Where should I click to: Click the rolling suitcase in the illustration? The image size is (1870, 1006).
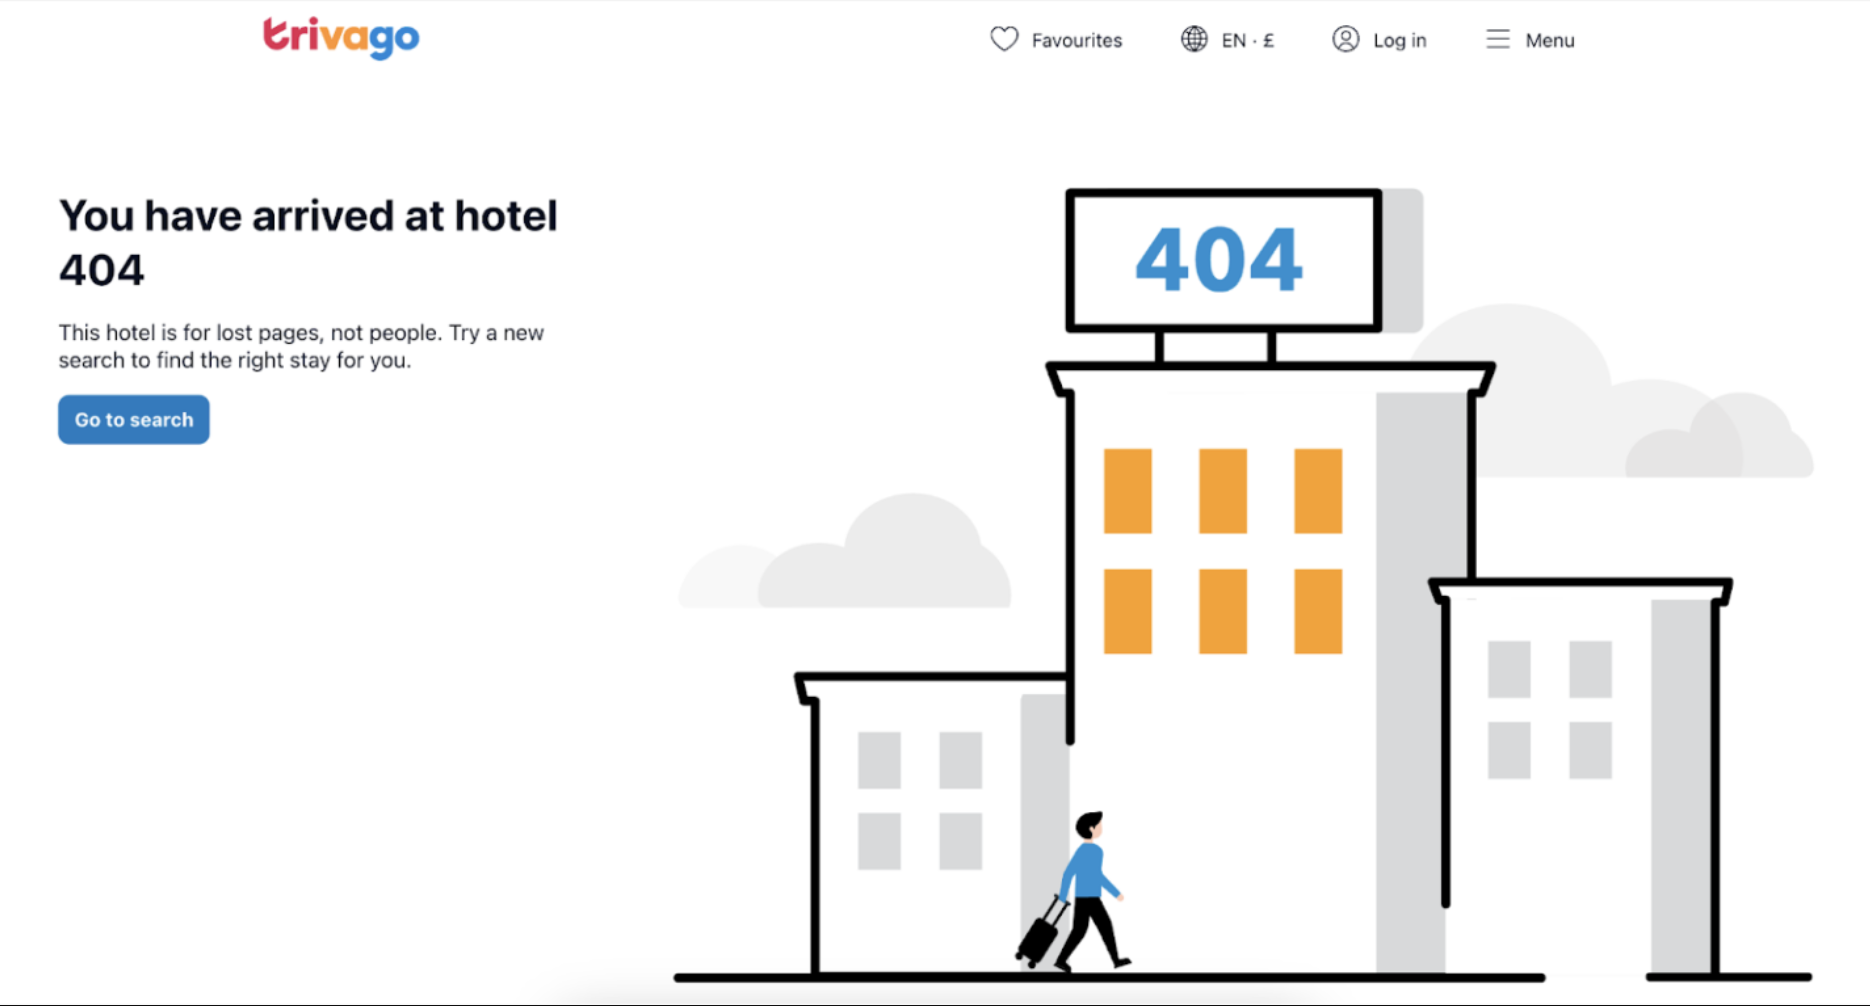1041,932
